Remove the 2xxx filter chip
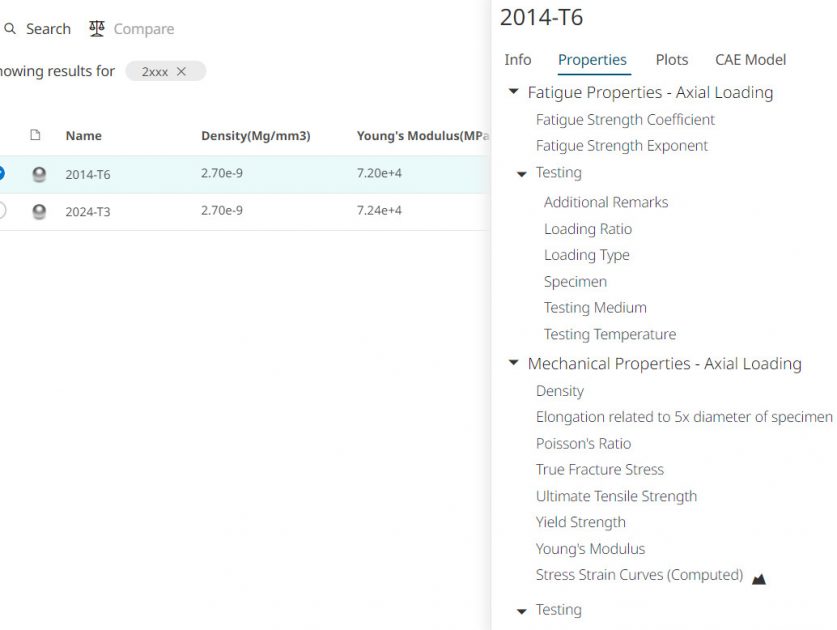This screenshot has width=837, height=630. tap(181, 72)
